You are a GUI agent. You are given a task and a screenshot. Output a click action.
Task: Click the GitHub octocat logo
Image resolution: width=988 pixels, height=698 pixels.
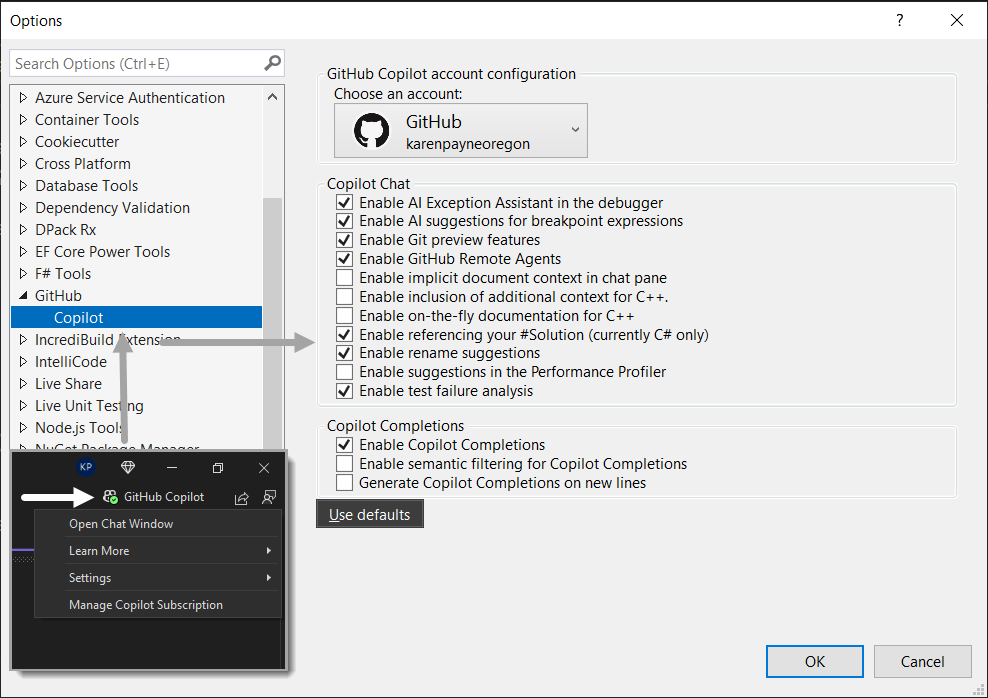372,130
